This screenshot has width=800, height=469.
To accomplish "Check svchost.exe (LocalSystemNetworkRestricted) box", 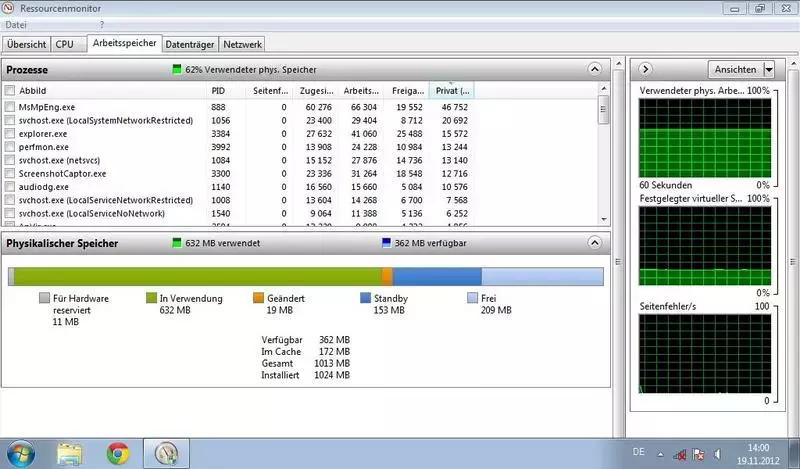I will click(10, 120).
